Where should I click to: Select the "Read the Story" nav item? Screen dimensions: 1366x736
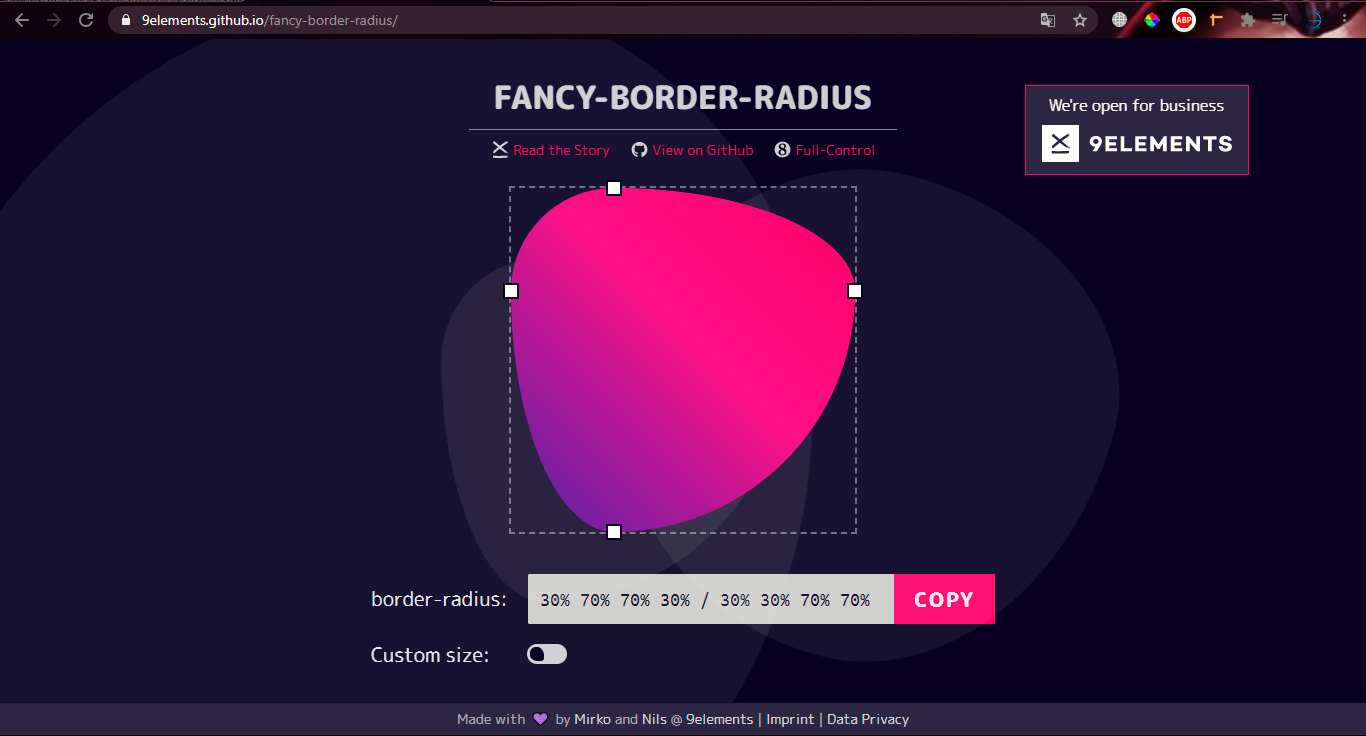[561, 149]
